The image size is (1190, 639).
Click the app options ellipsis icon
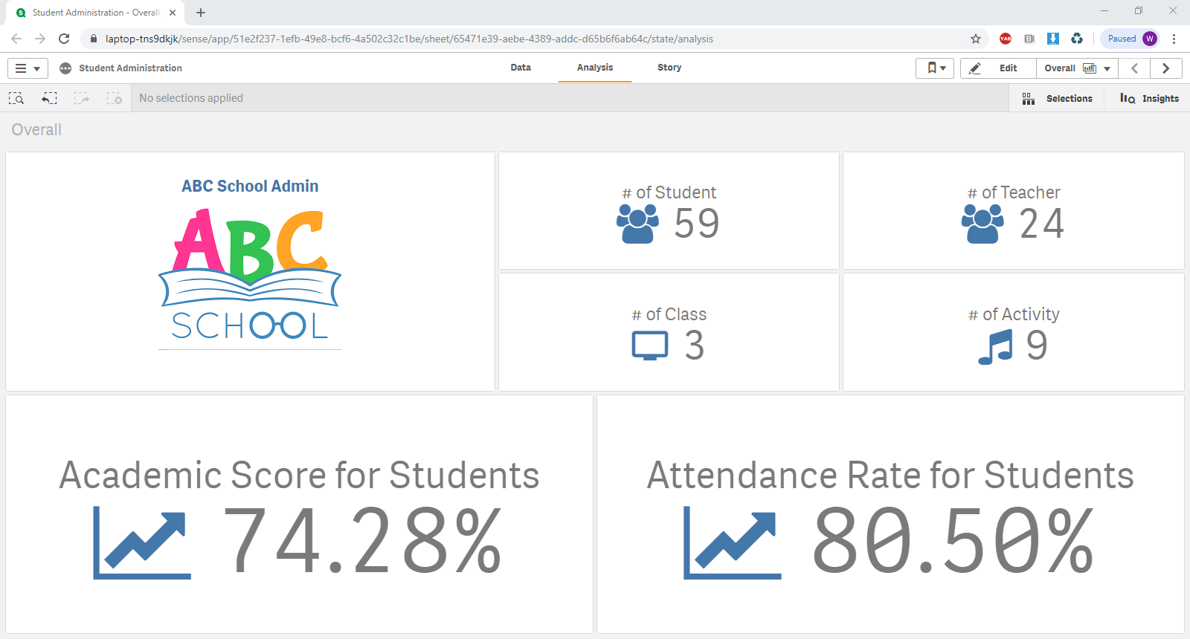66,68
